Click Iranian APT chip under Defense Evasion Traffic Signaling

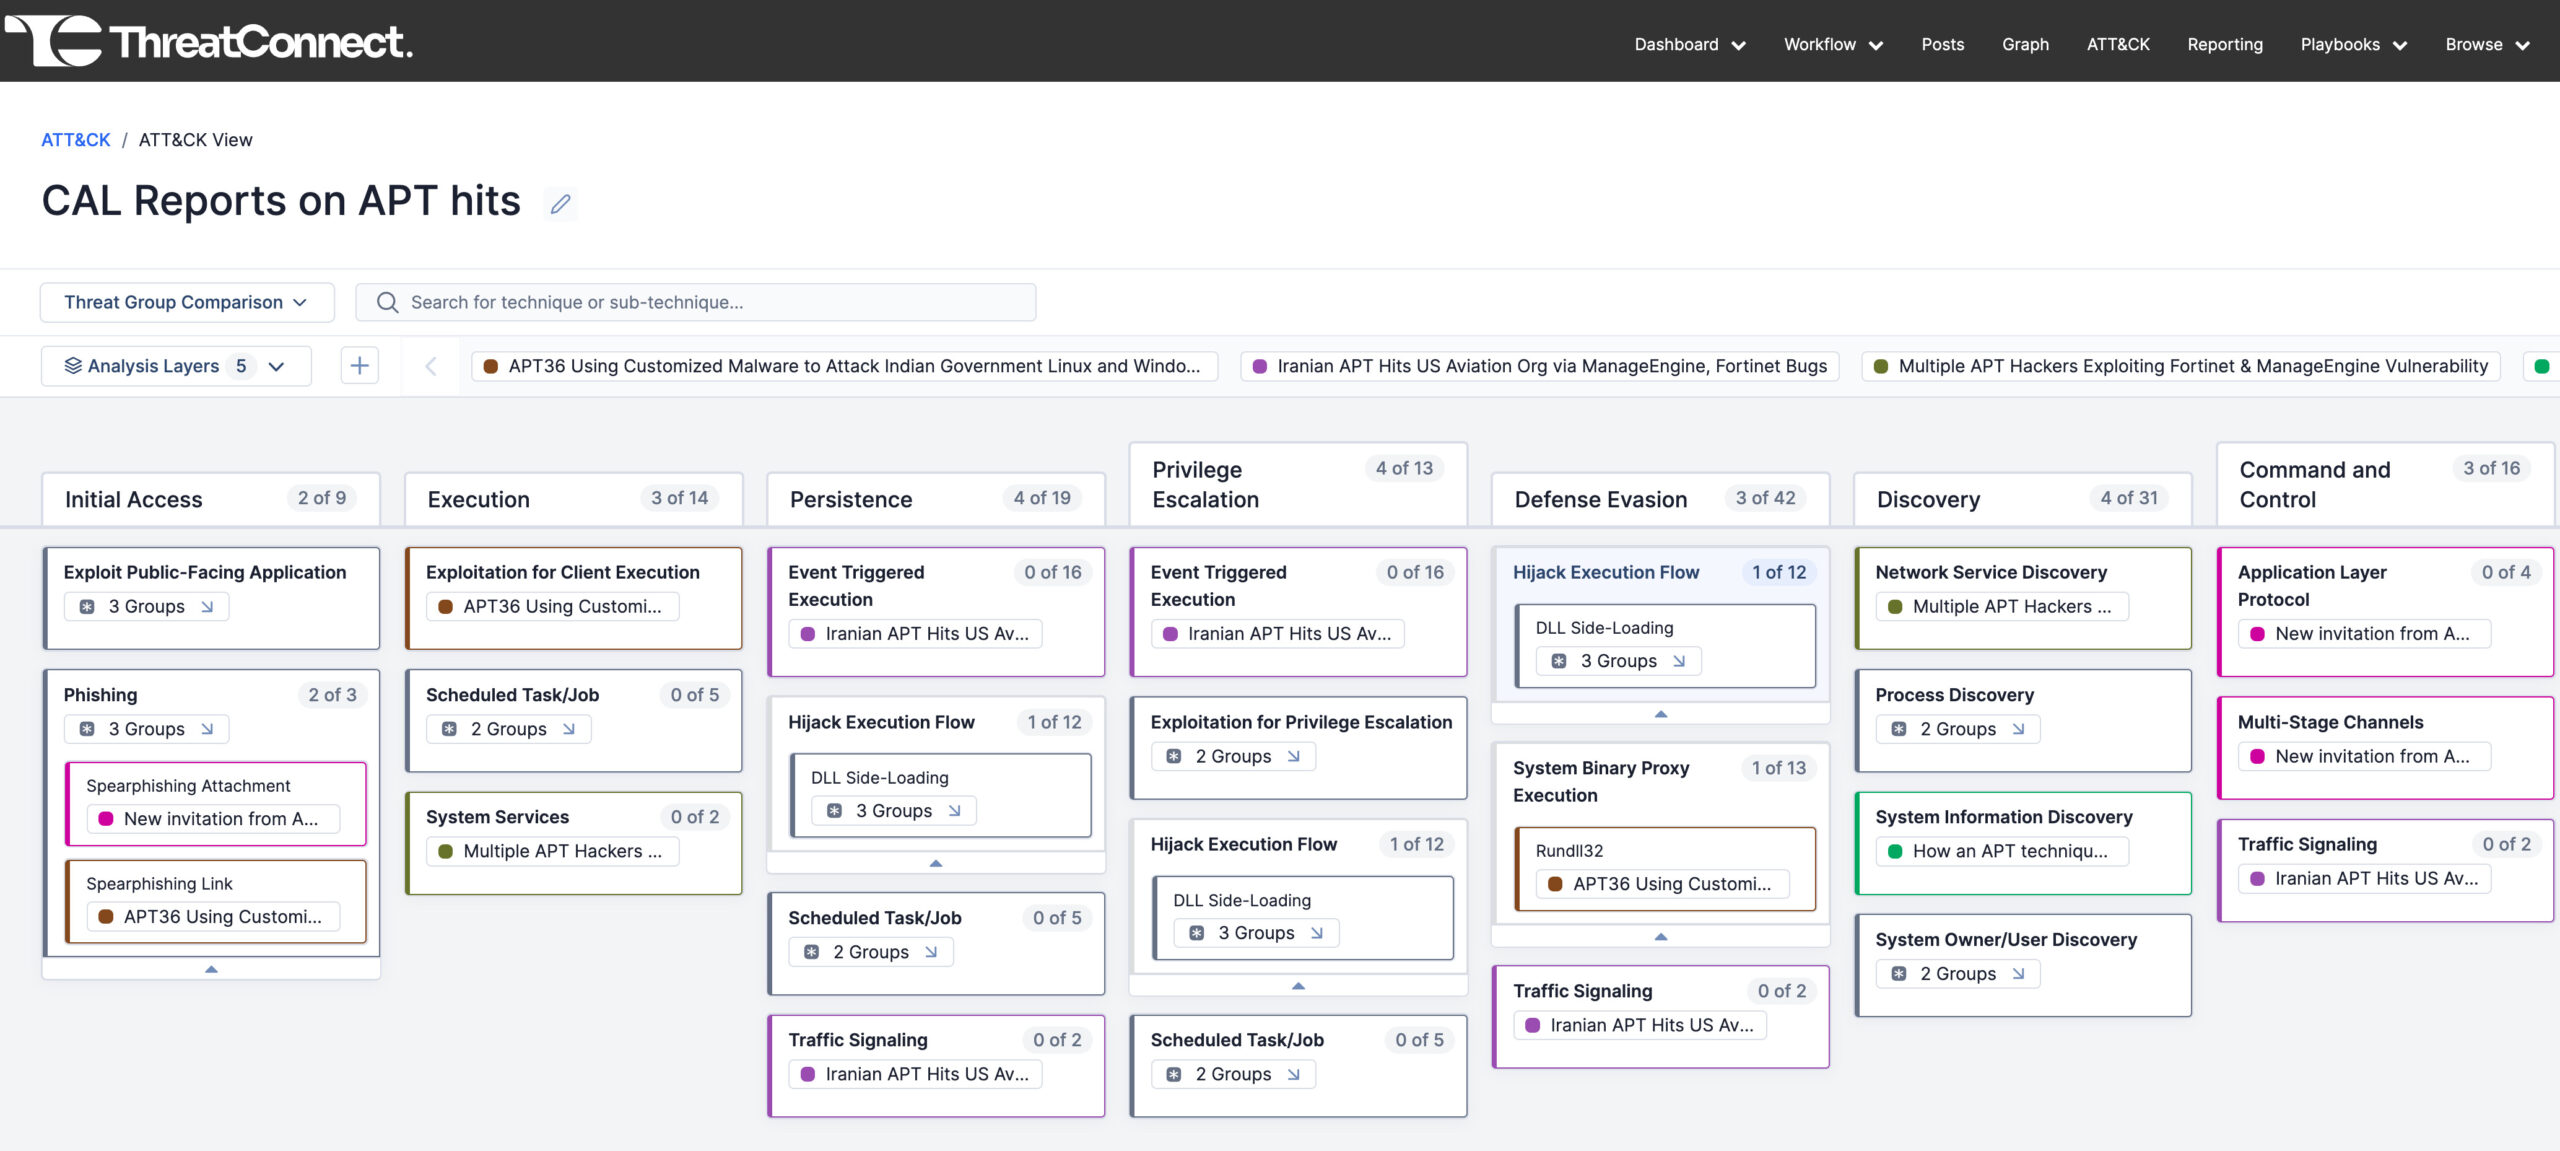pyautogui.click(x=1640, y=1025)
